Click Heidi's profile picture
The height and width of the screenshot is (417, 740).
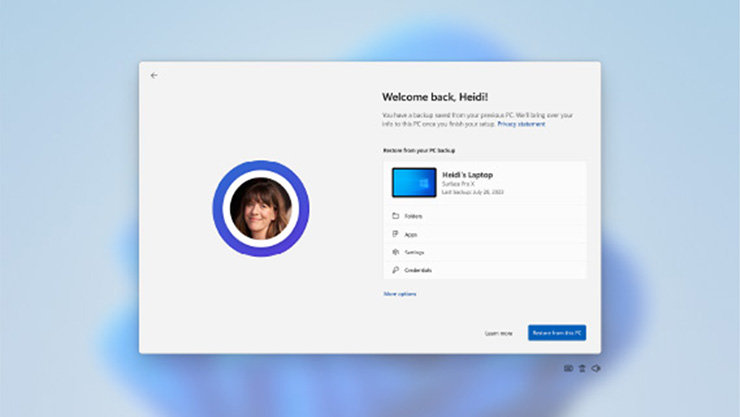click(261, 208)
